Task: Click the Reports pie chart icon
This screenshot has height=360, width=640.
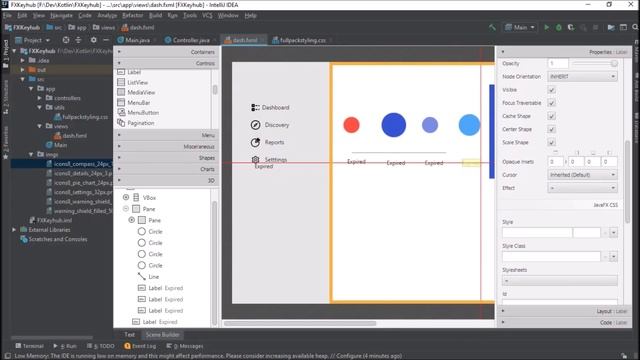Action: 255,142
